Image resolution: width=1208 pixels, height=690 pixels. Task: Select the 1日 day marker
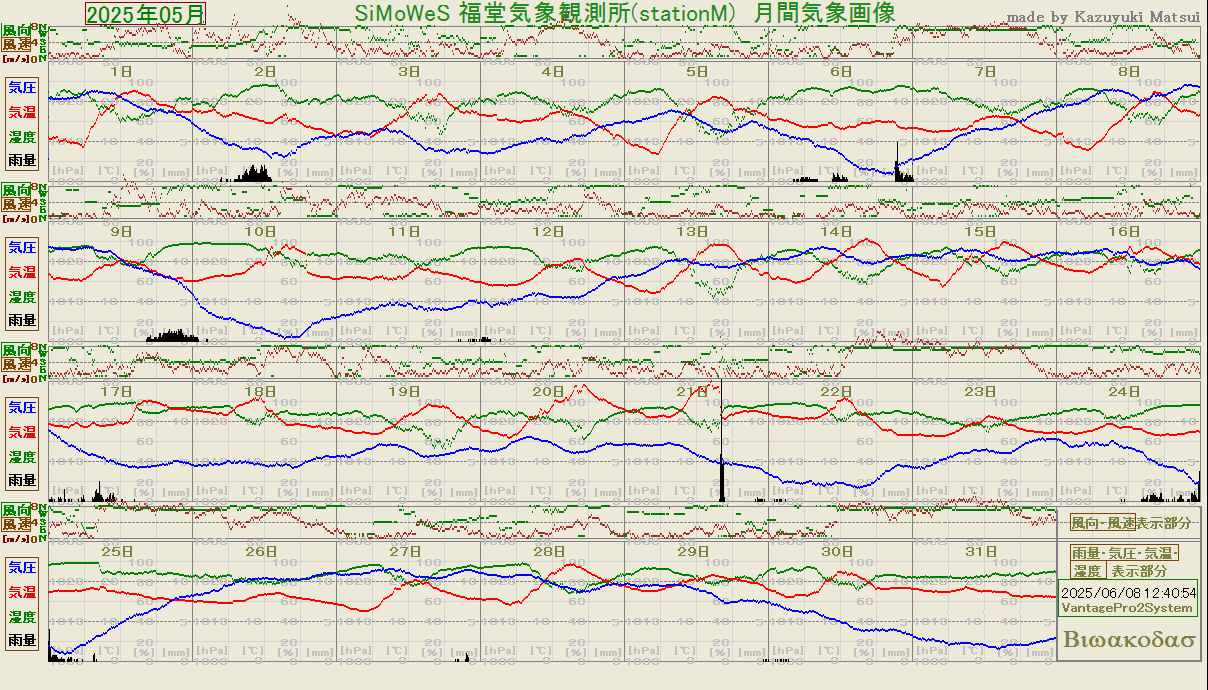coord(120,71)
